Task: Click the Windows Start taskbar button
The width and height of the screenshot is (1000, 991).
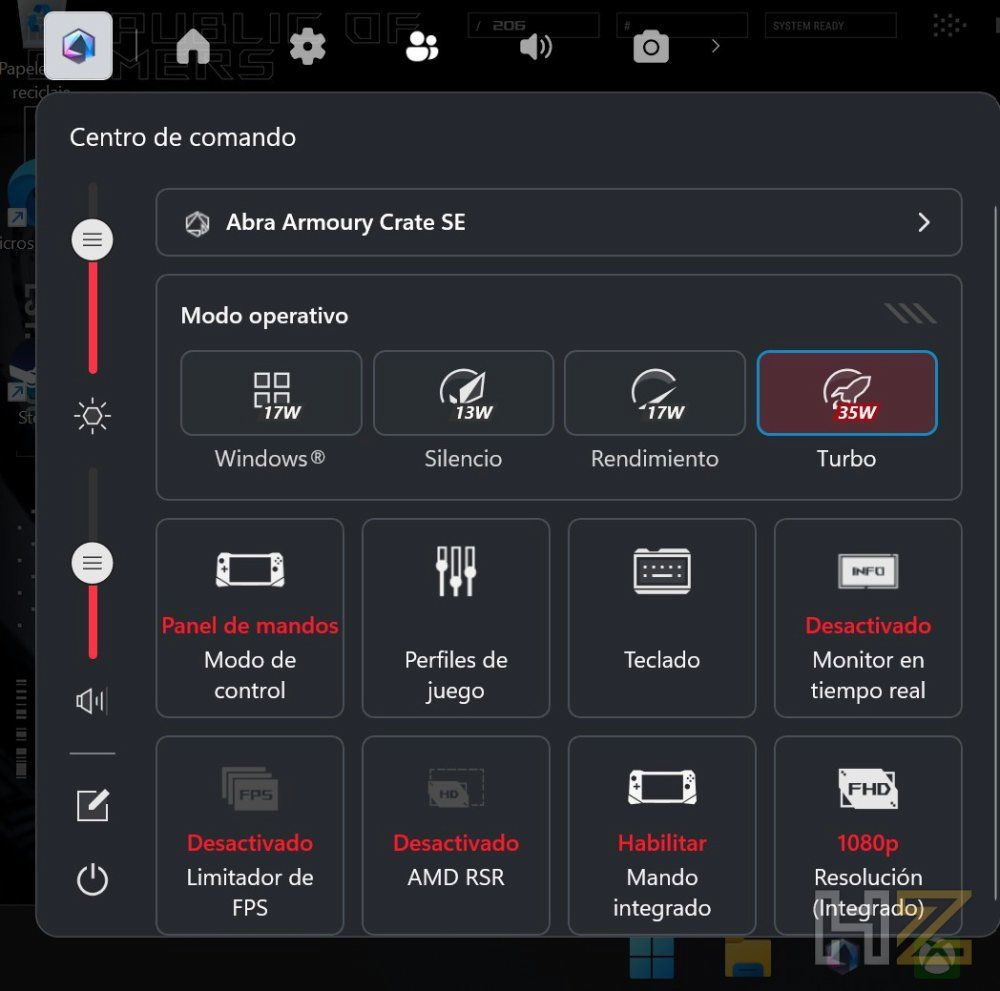Action: click(651, 958)
